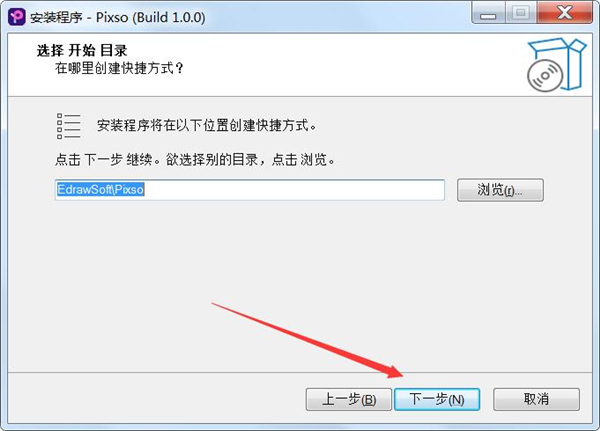Click the 点击 下一步 继续 instruction line

coord(195,160)
